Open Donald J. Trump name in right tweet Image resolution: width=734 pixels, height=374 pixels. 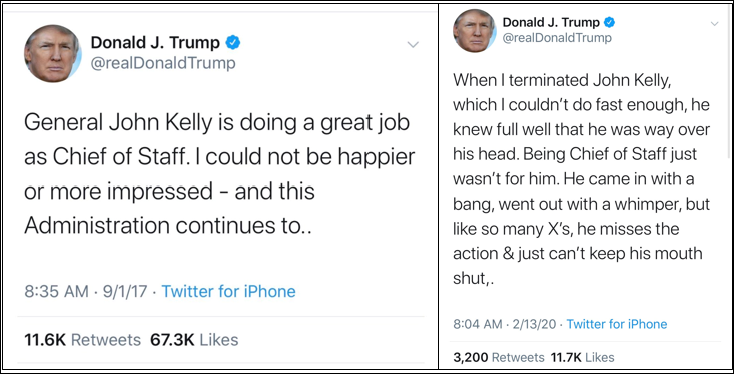(x=551, y=22)
